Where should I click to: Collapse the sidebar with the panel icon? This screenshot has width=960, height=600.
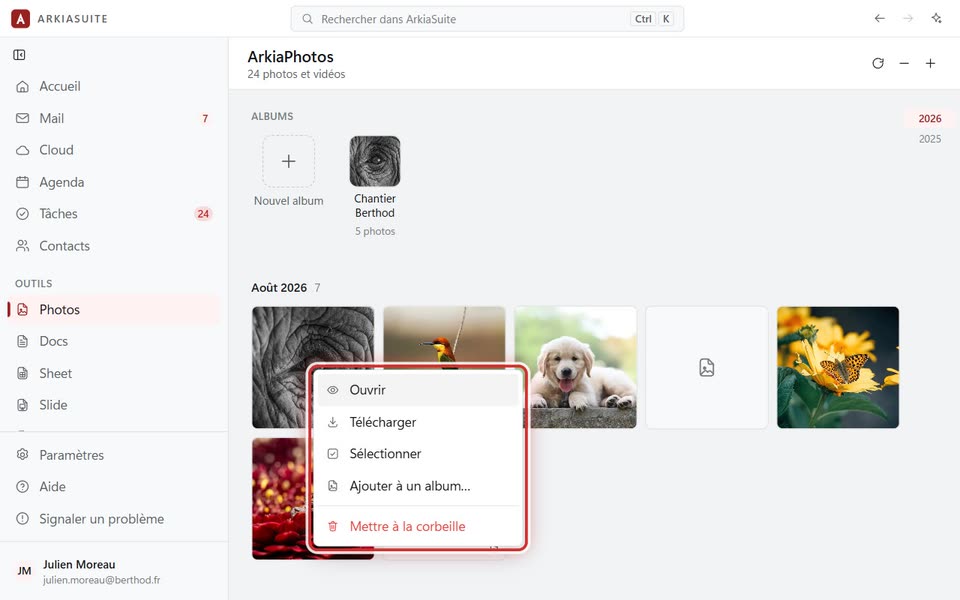20,55
